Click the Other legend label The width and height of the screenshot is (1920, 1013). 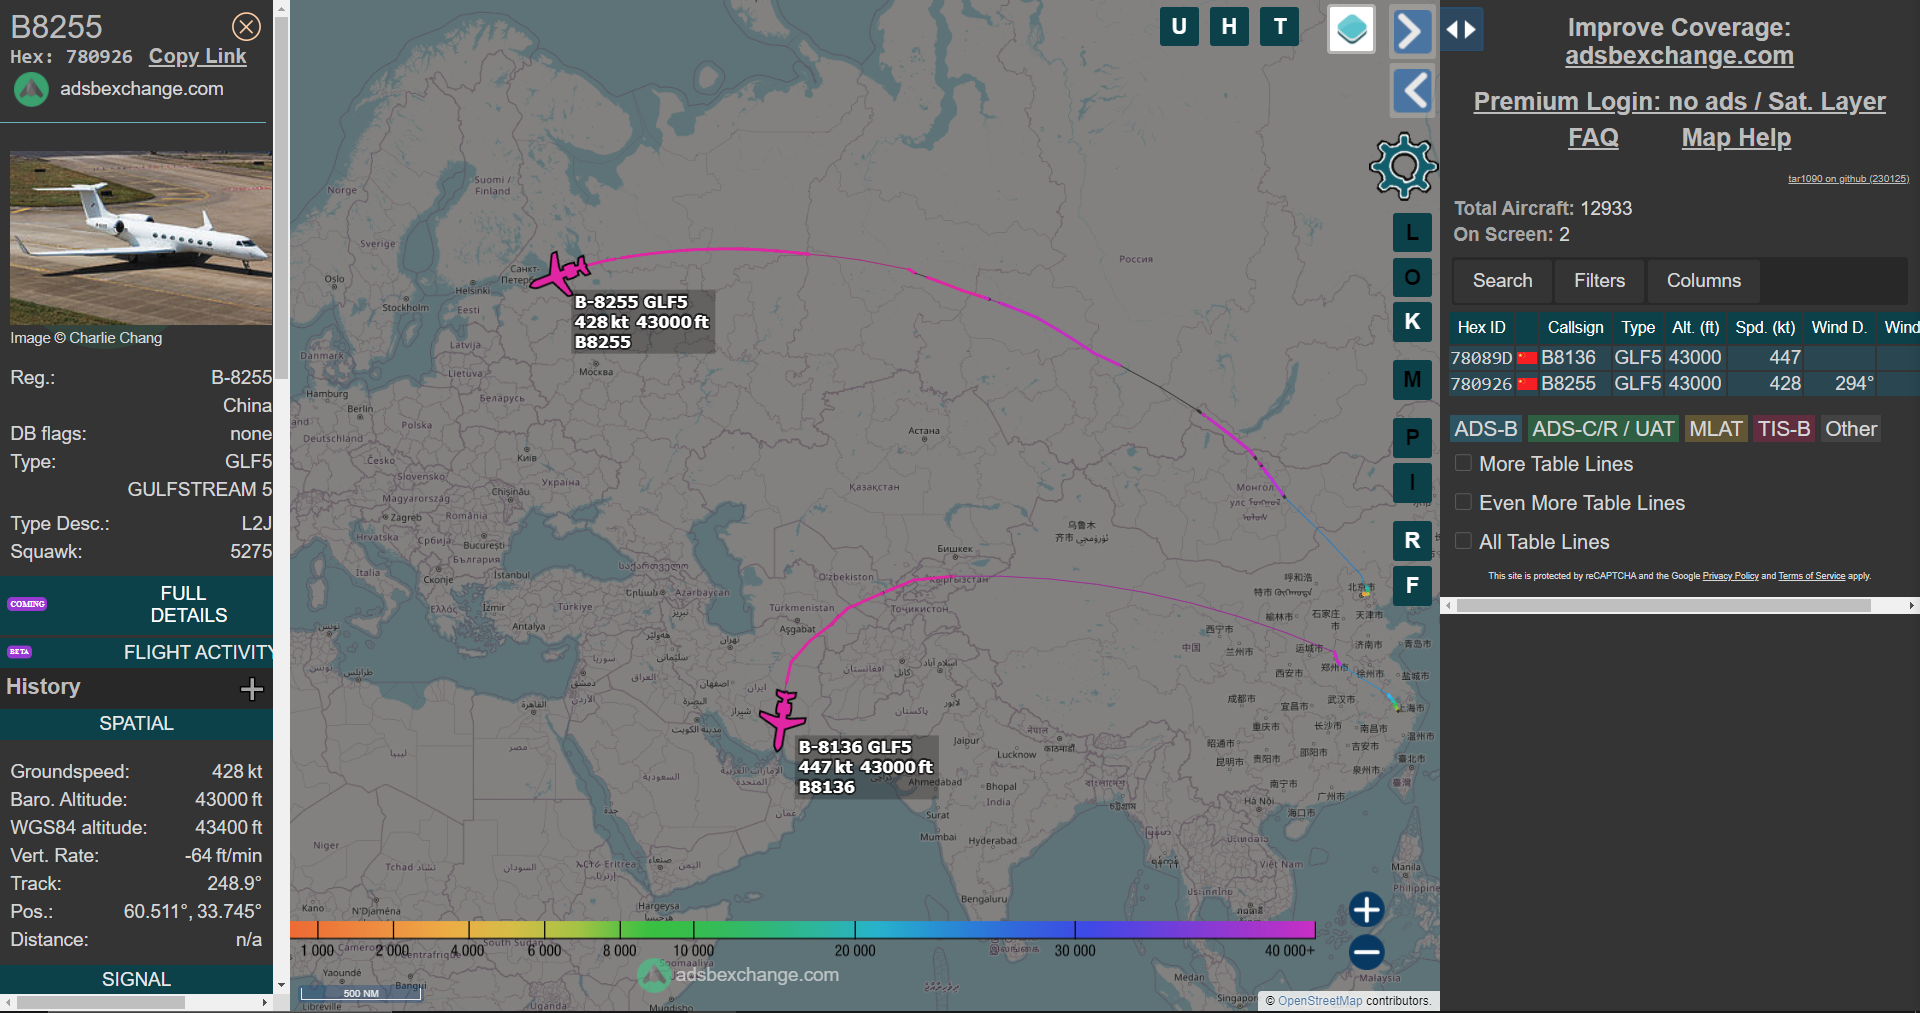1851,429
